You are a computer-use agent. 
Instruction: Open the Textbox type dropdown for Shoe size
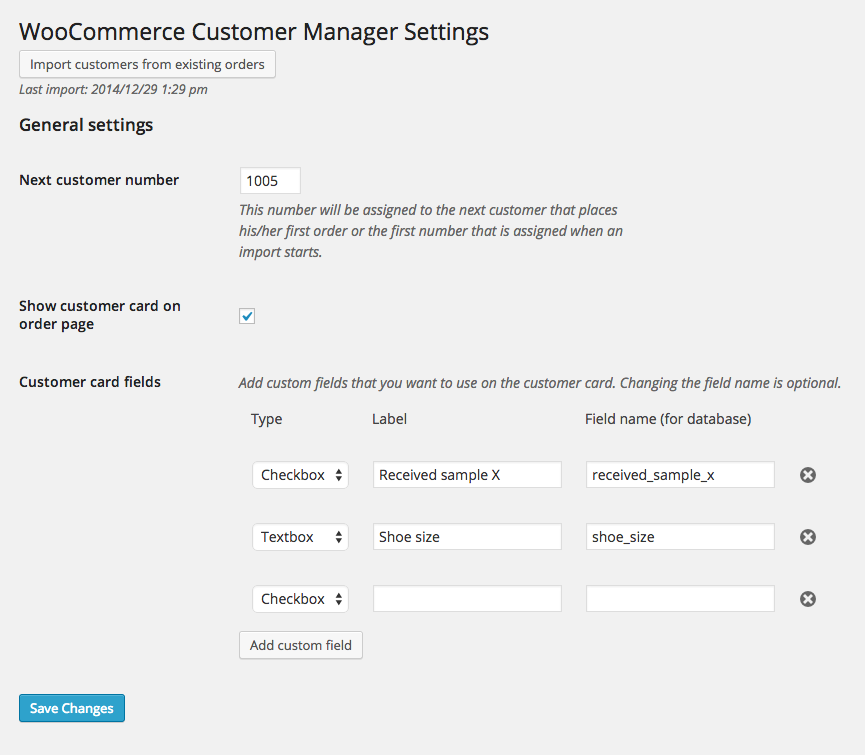[300, 536]
